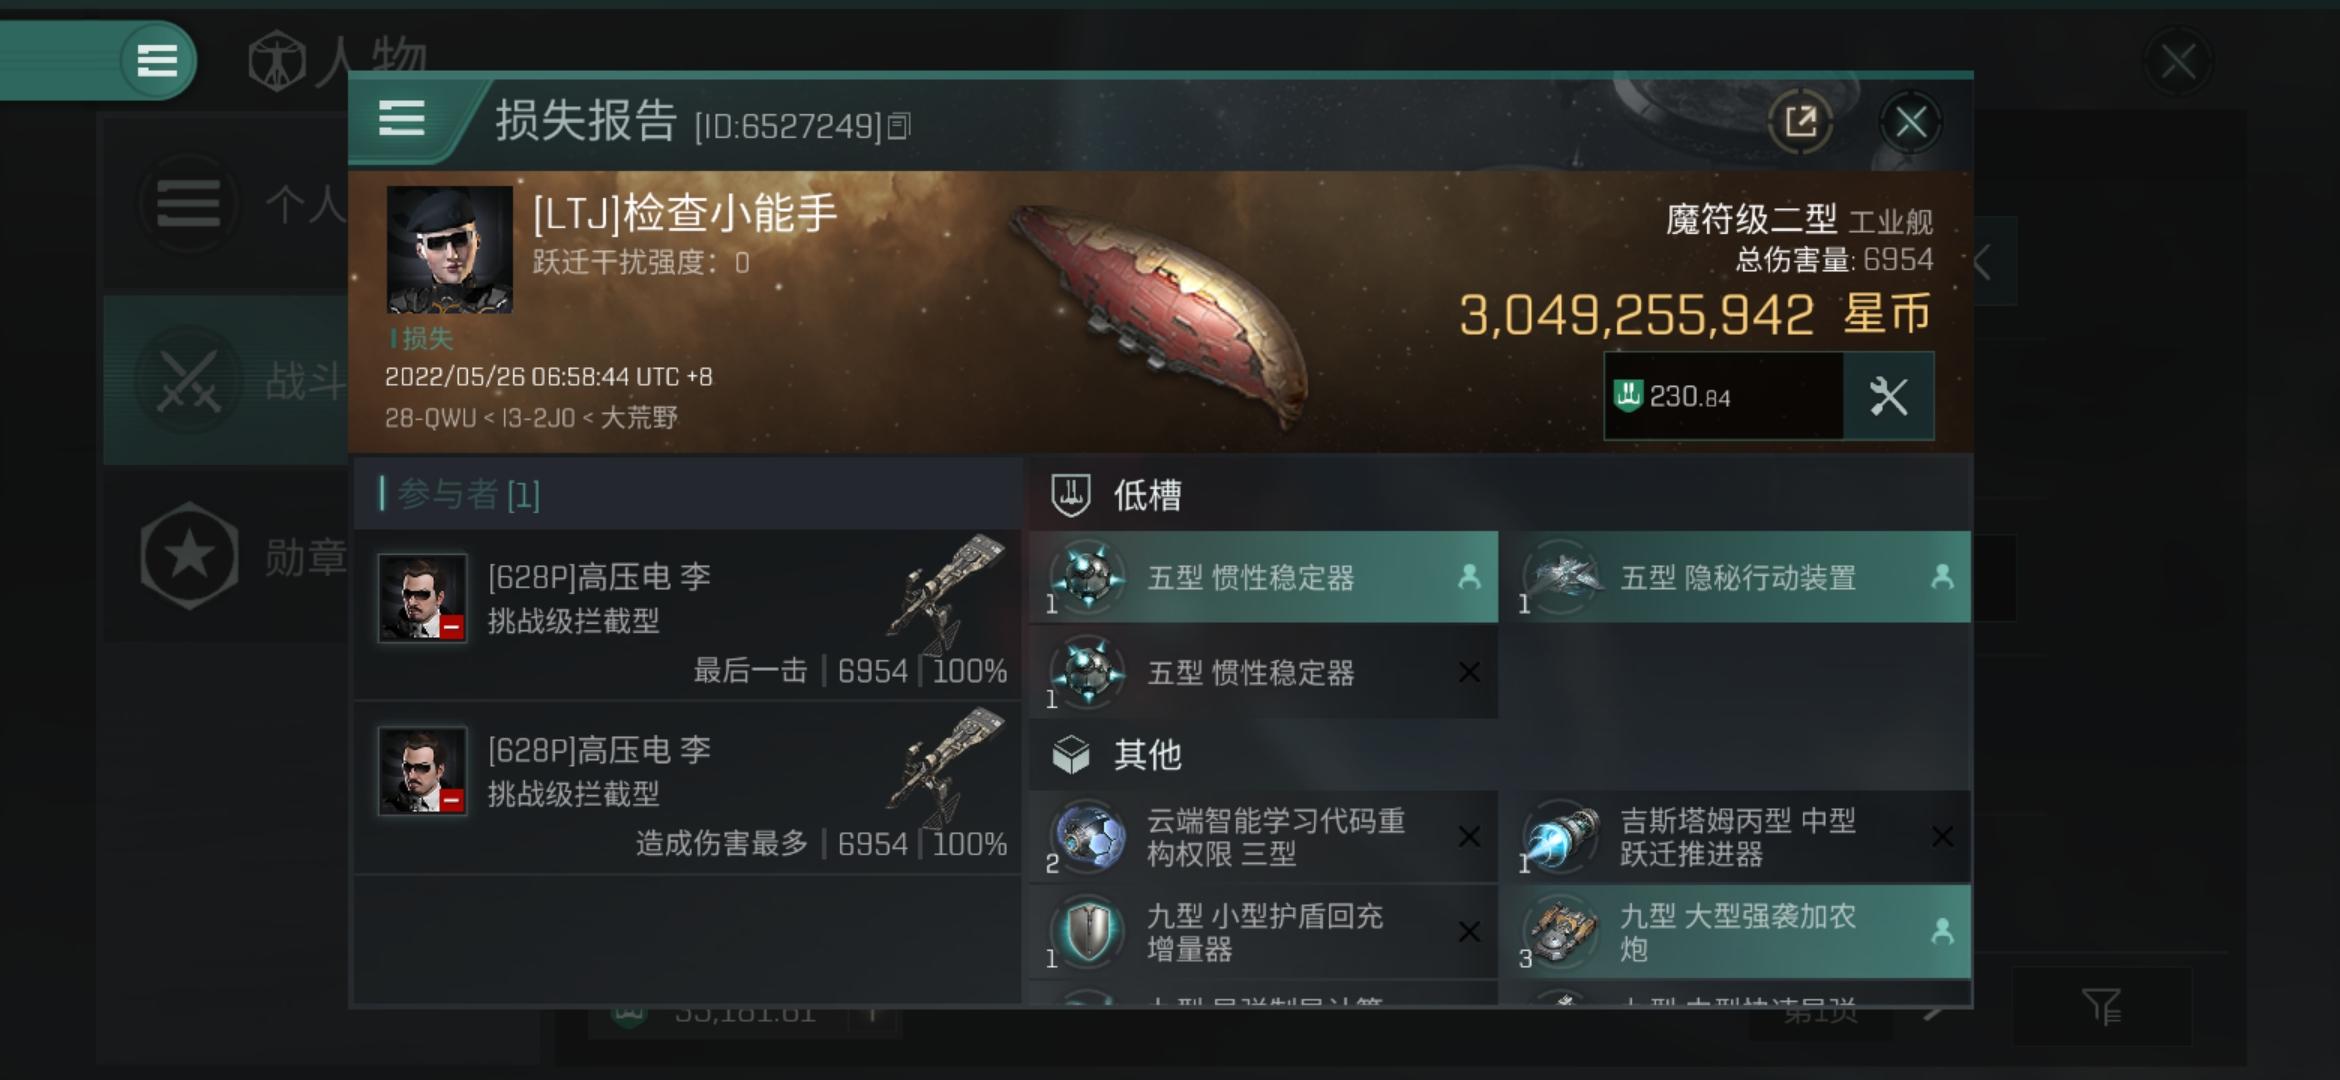Click the filter icon at bottom right
Screen dimensions: 2340x1080
2100,1006
